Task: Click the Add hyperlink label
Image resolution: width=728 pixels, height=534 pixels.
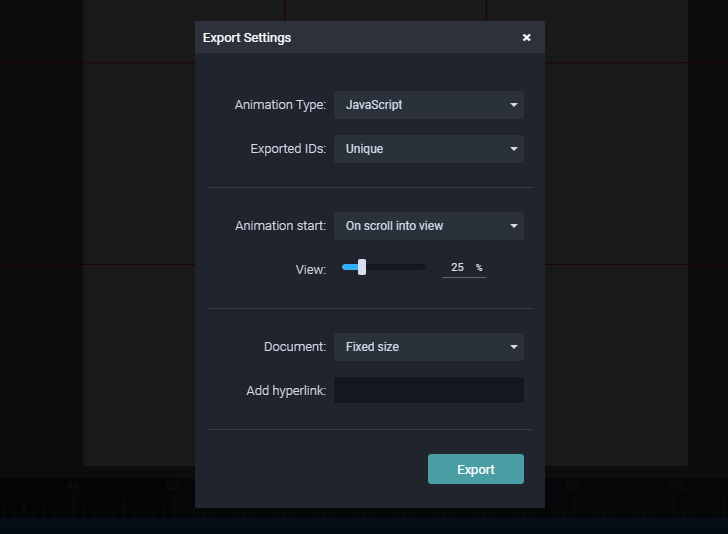Action: coord(286,391)
